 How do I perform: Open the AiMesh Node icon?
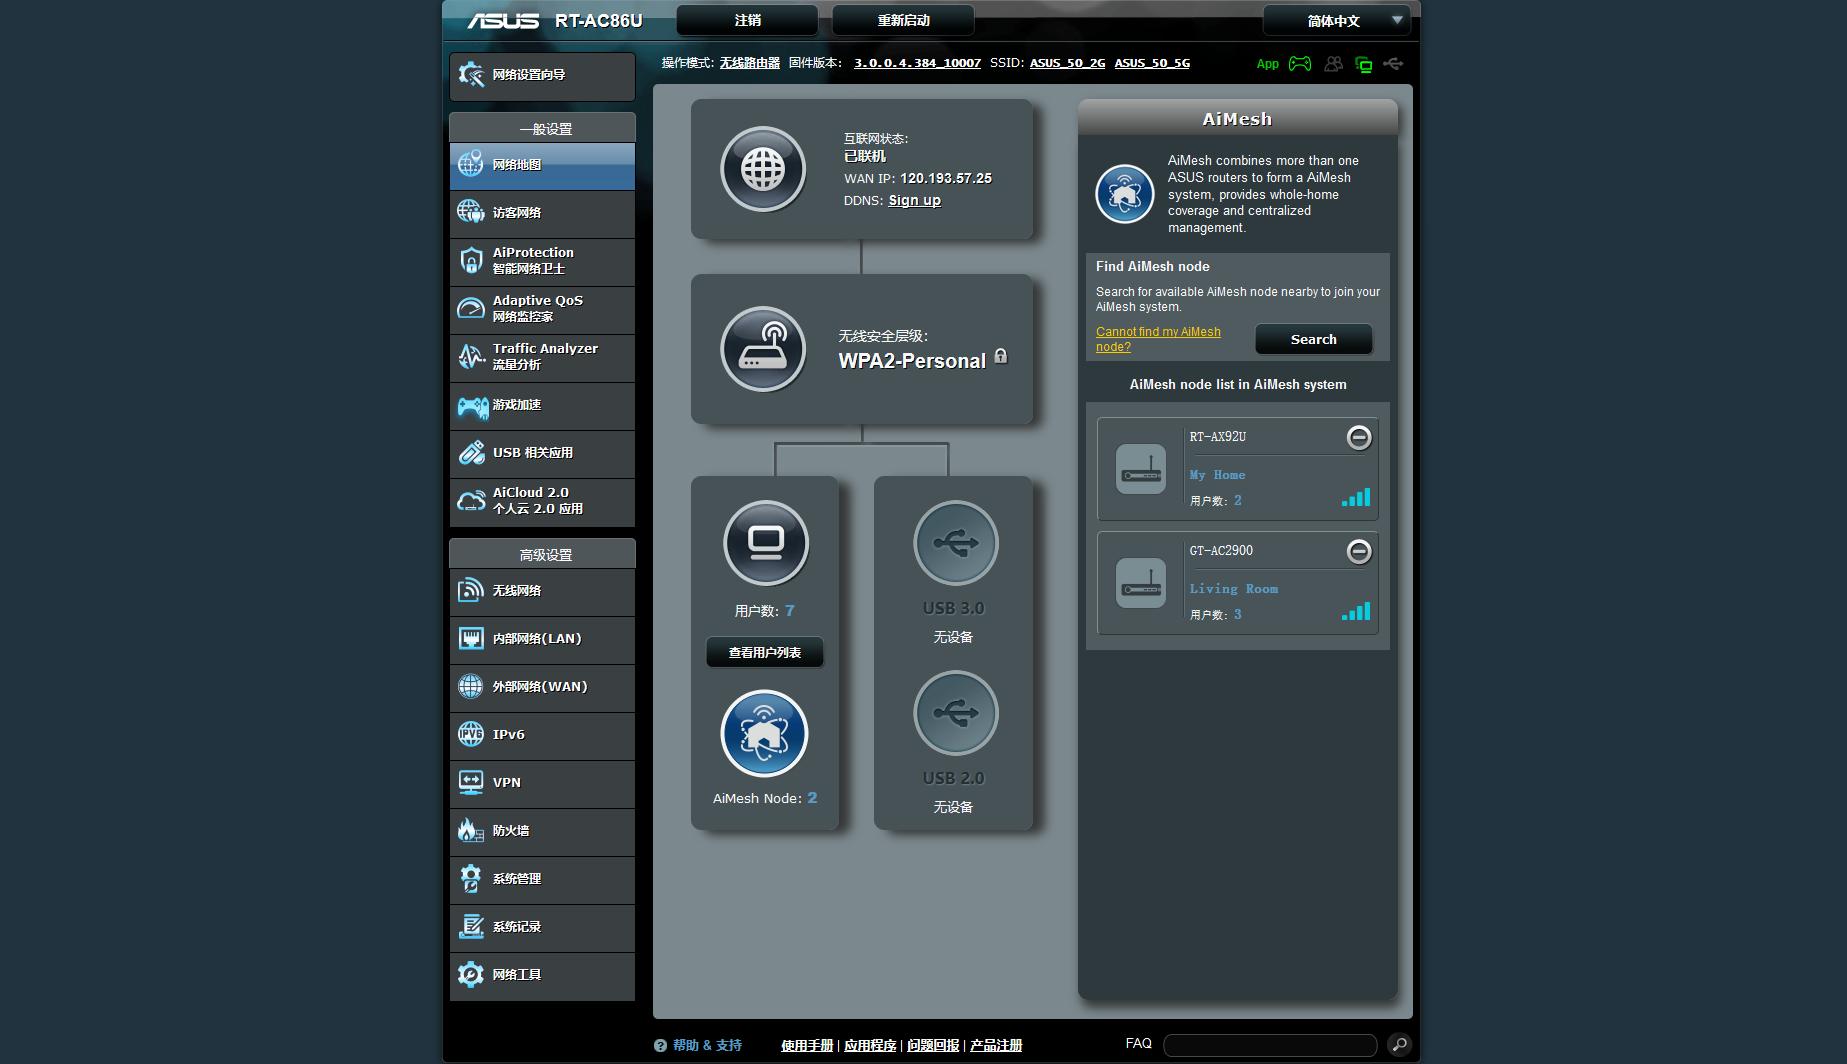pos(764,734)
